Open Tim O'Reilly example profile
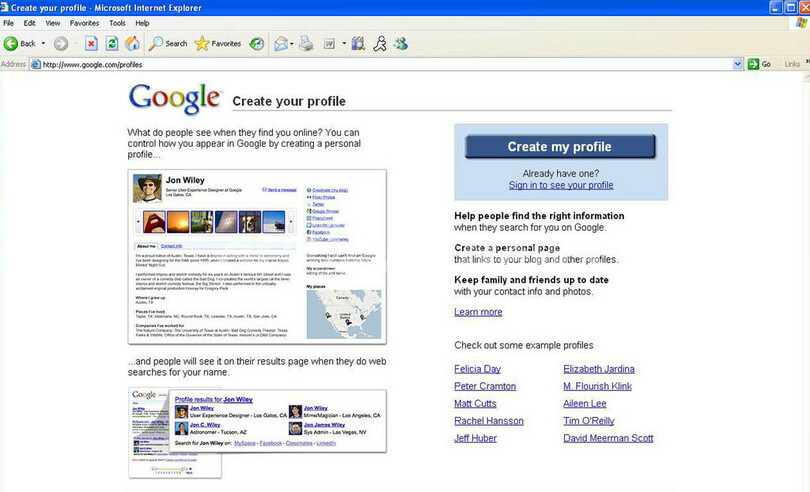 coord(589,421)
